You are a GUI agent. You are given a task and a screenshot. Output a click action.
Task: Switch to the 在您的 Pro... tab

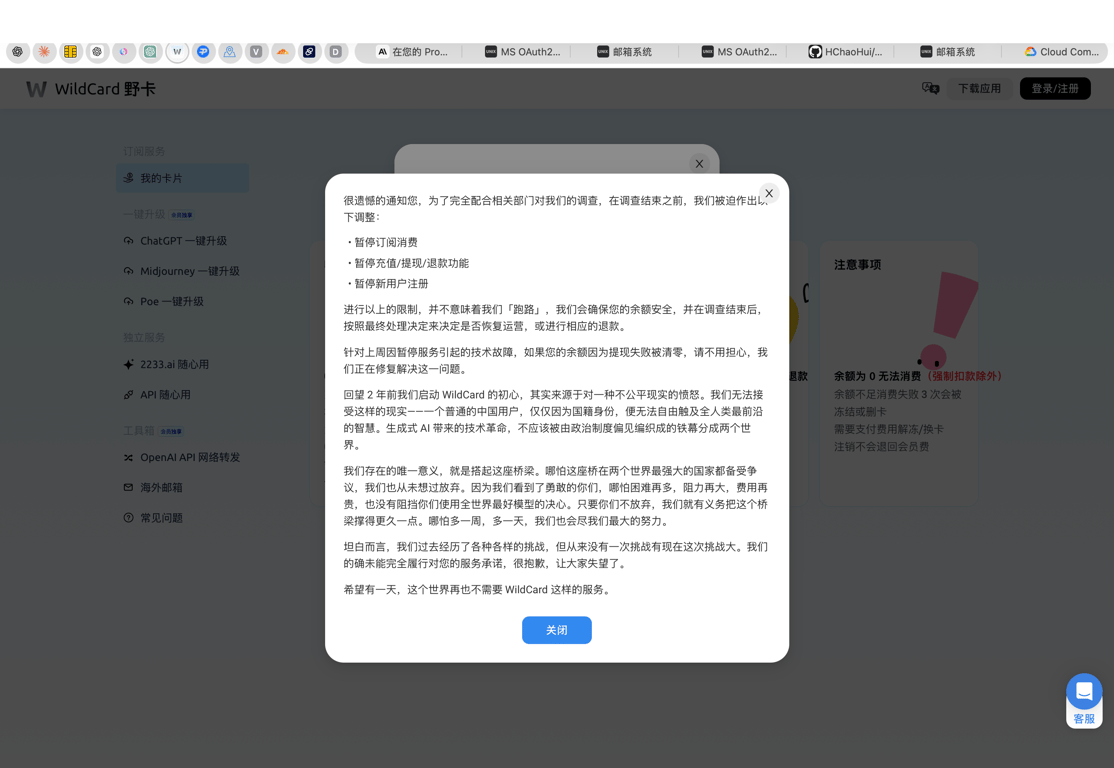point(412,52)
